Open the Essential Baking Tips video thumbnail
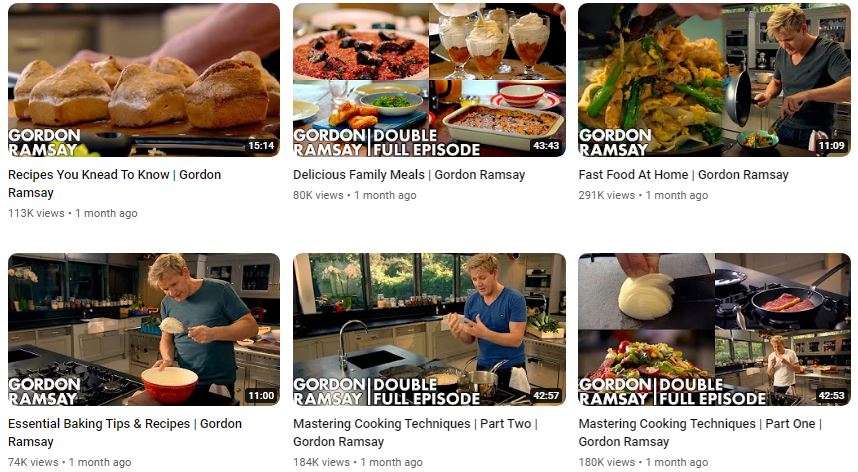This screenshot has width=858, height=472. pyautogui.click(x=144, y=329)
